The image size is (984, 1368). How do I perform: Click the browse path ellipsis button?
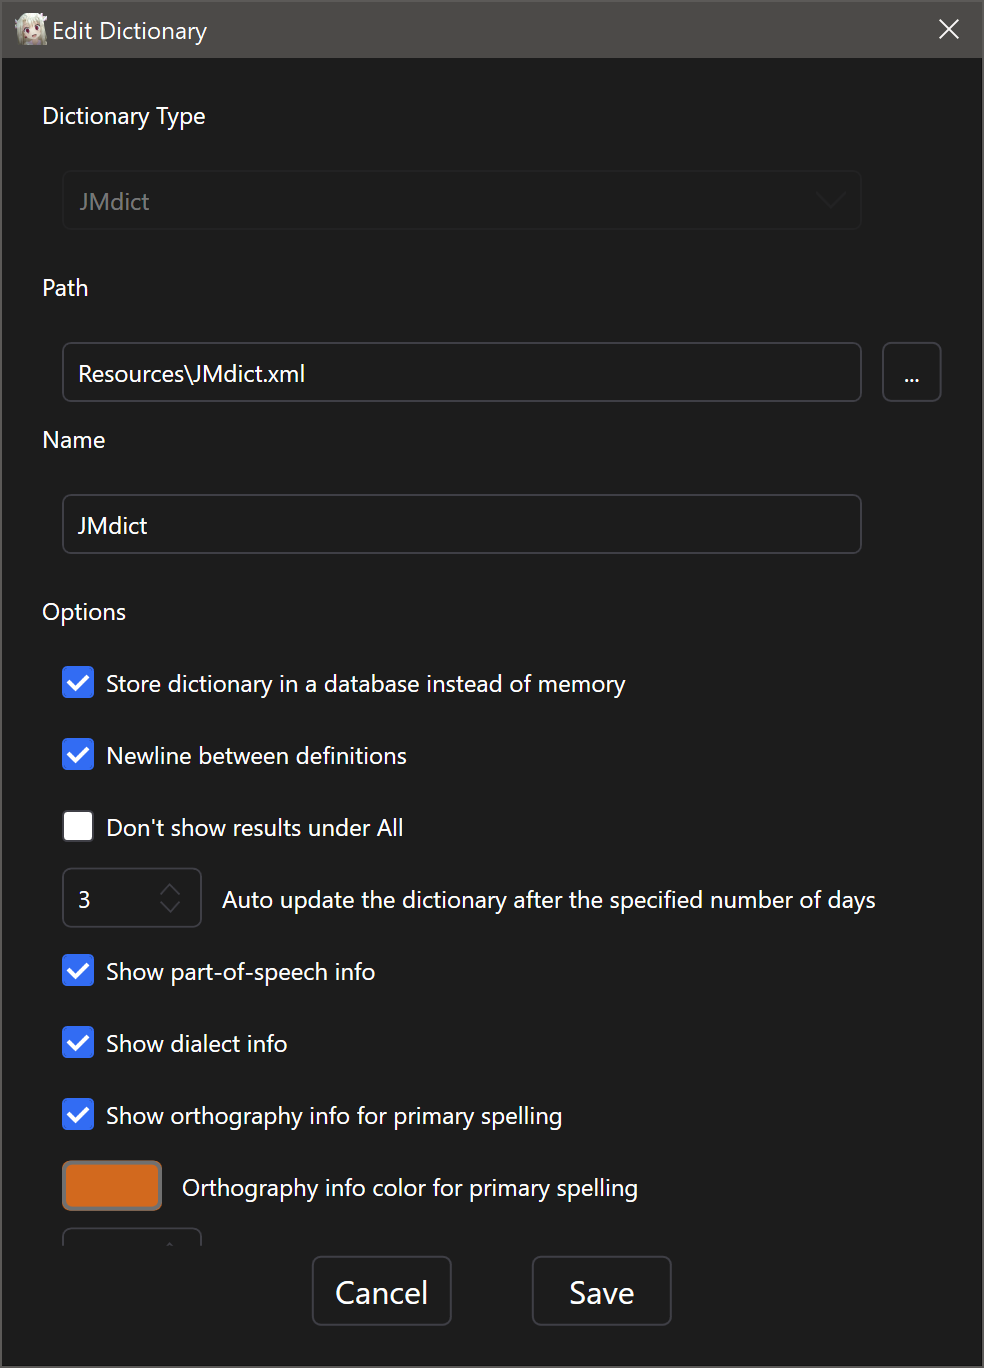[911, 373]
